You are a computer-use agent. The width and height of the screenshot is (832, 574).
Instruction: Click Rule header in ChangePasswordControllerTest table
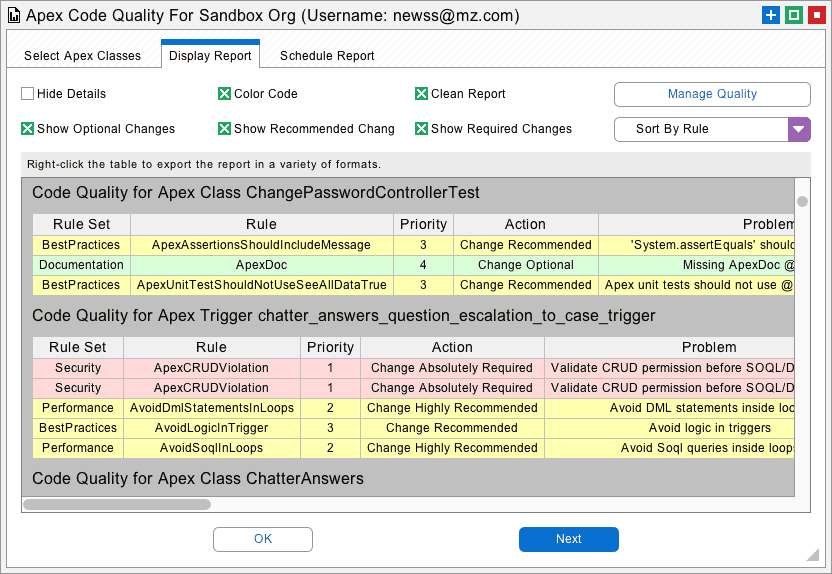pyautogui.click(x=262, y=224)
